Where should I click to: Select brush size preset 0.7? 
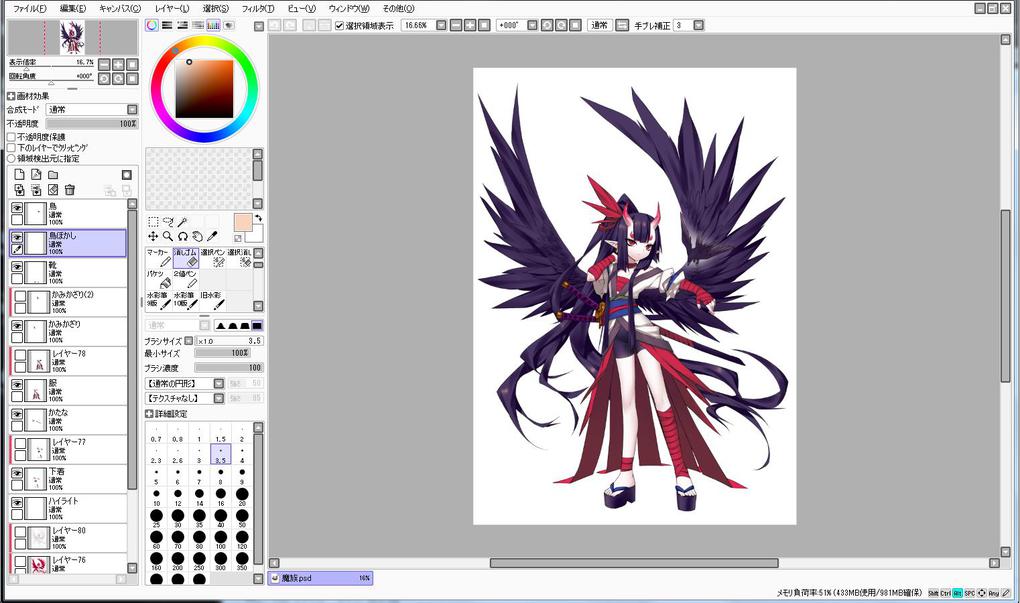pos(156,435)
